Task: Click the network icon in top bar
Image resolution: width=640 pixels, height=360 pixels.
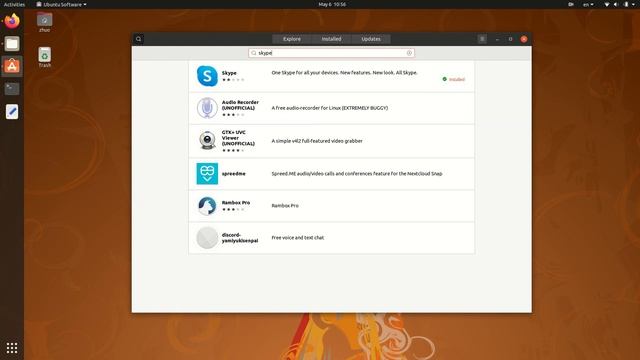Action: (x=607, y=4)
